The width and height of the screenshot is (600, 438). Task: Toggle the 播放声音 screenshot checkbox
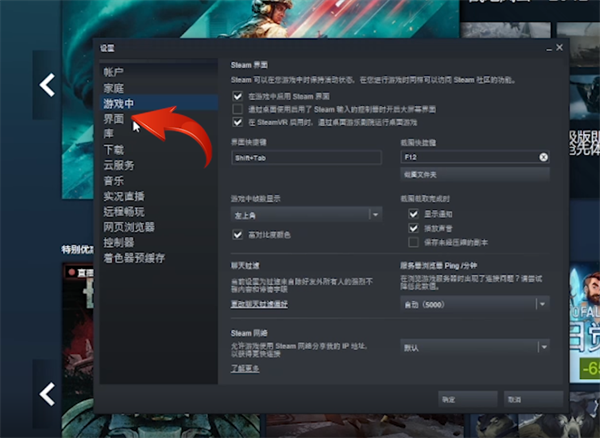pos(413,228)
